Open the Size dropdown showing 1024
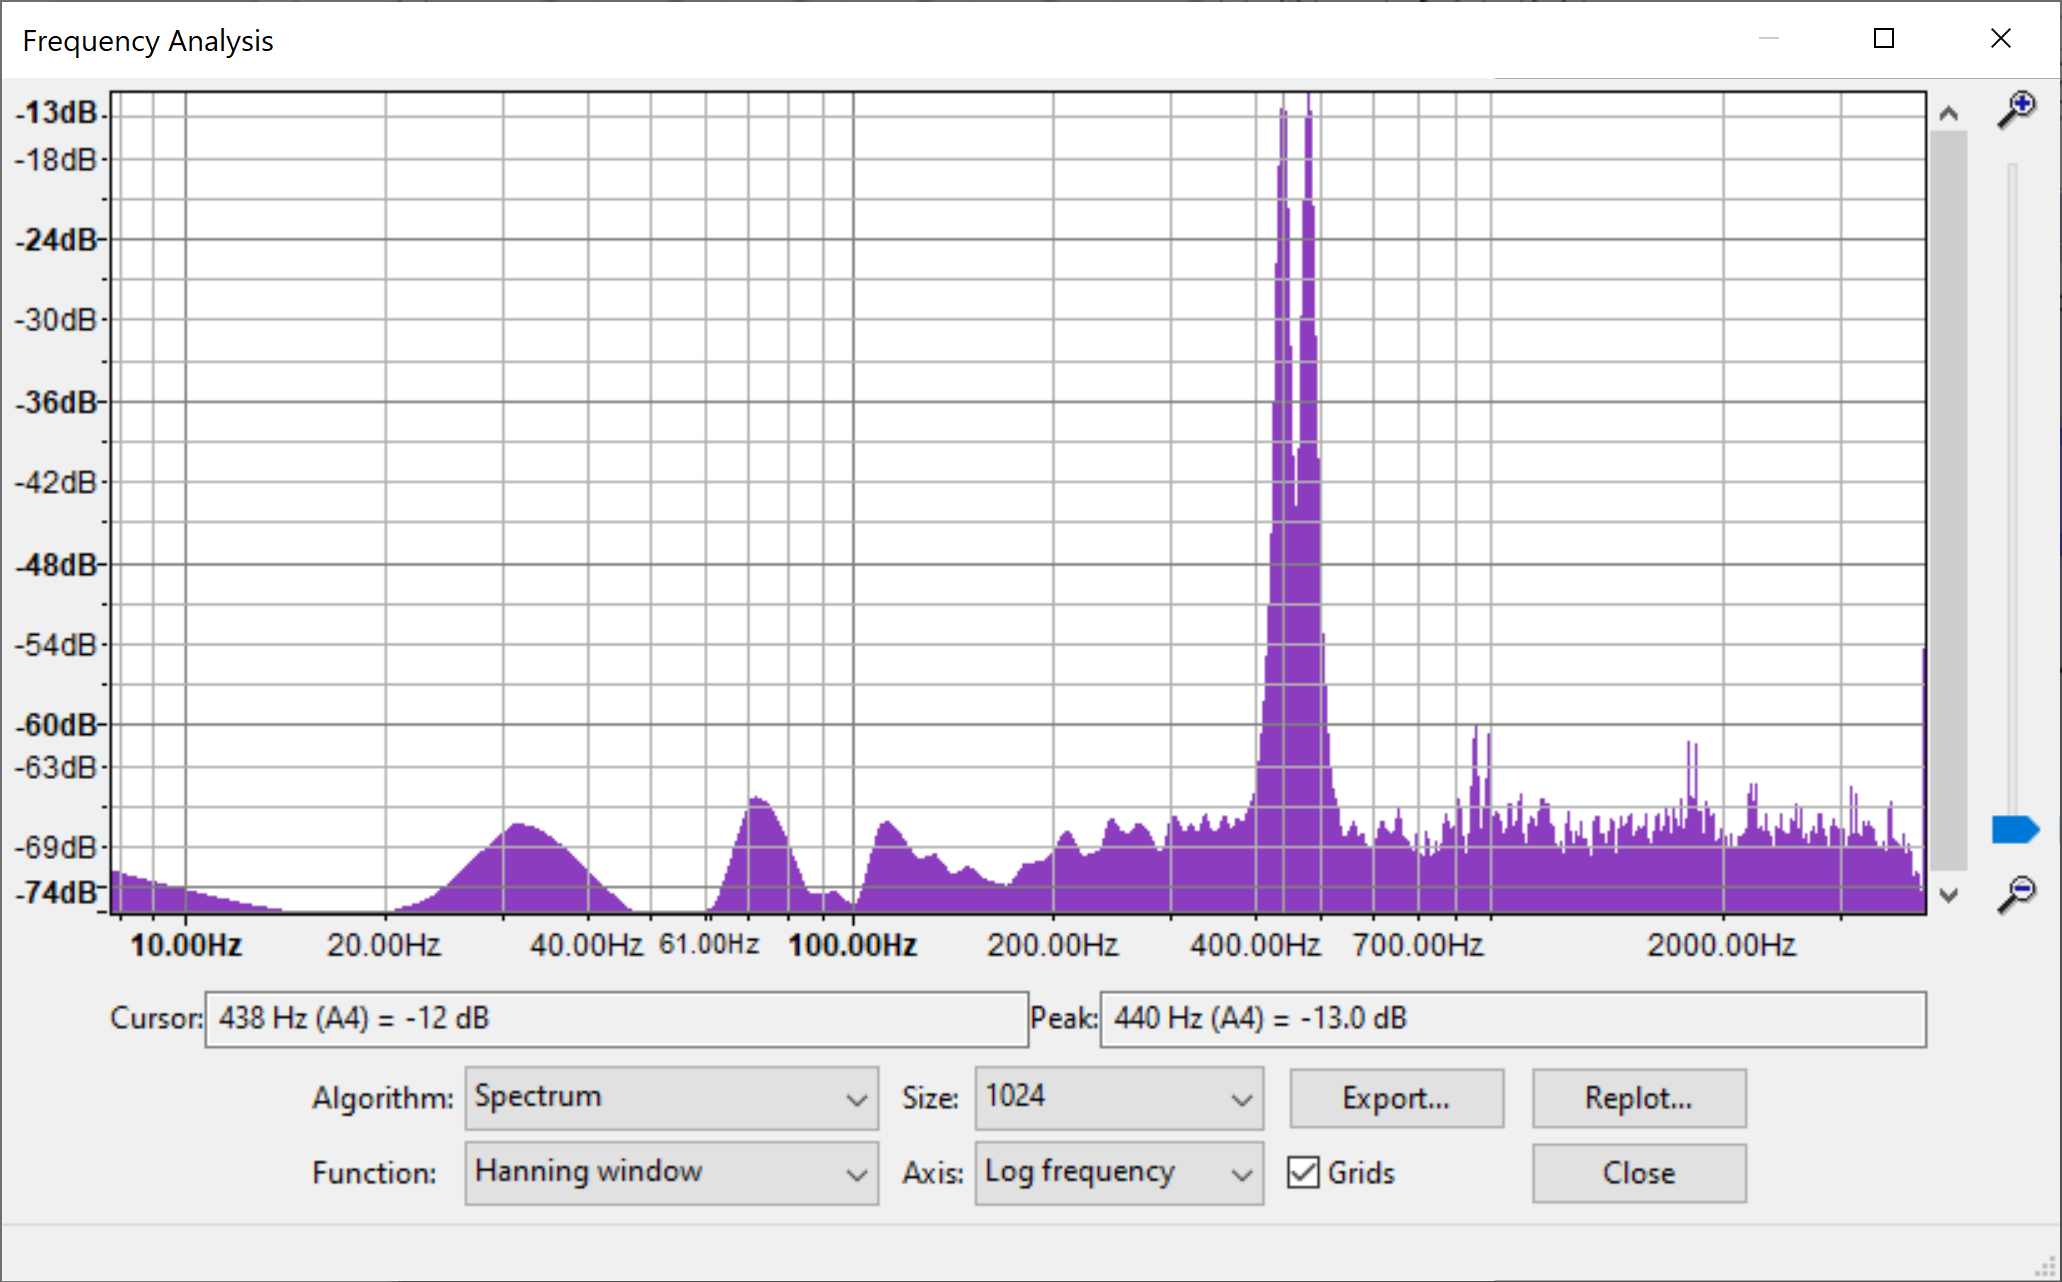Screen dimensions: 2062x1282 click(x=1119, y=1098)
